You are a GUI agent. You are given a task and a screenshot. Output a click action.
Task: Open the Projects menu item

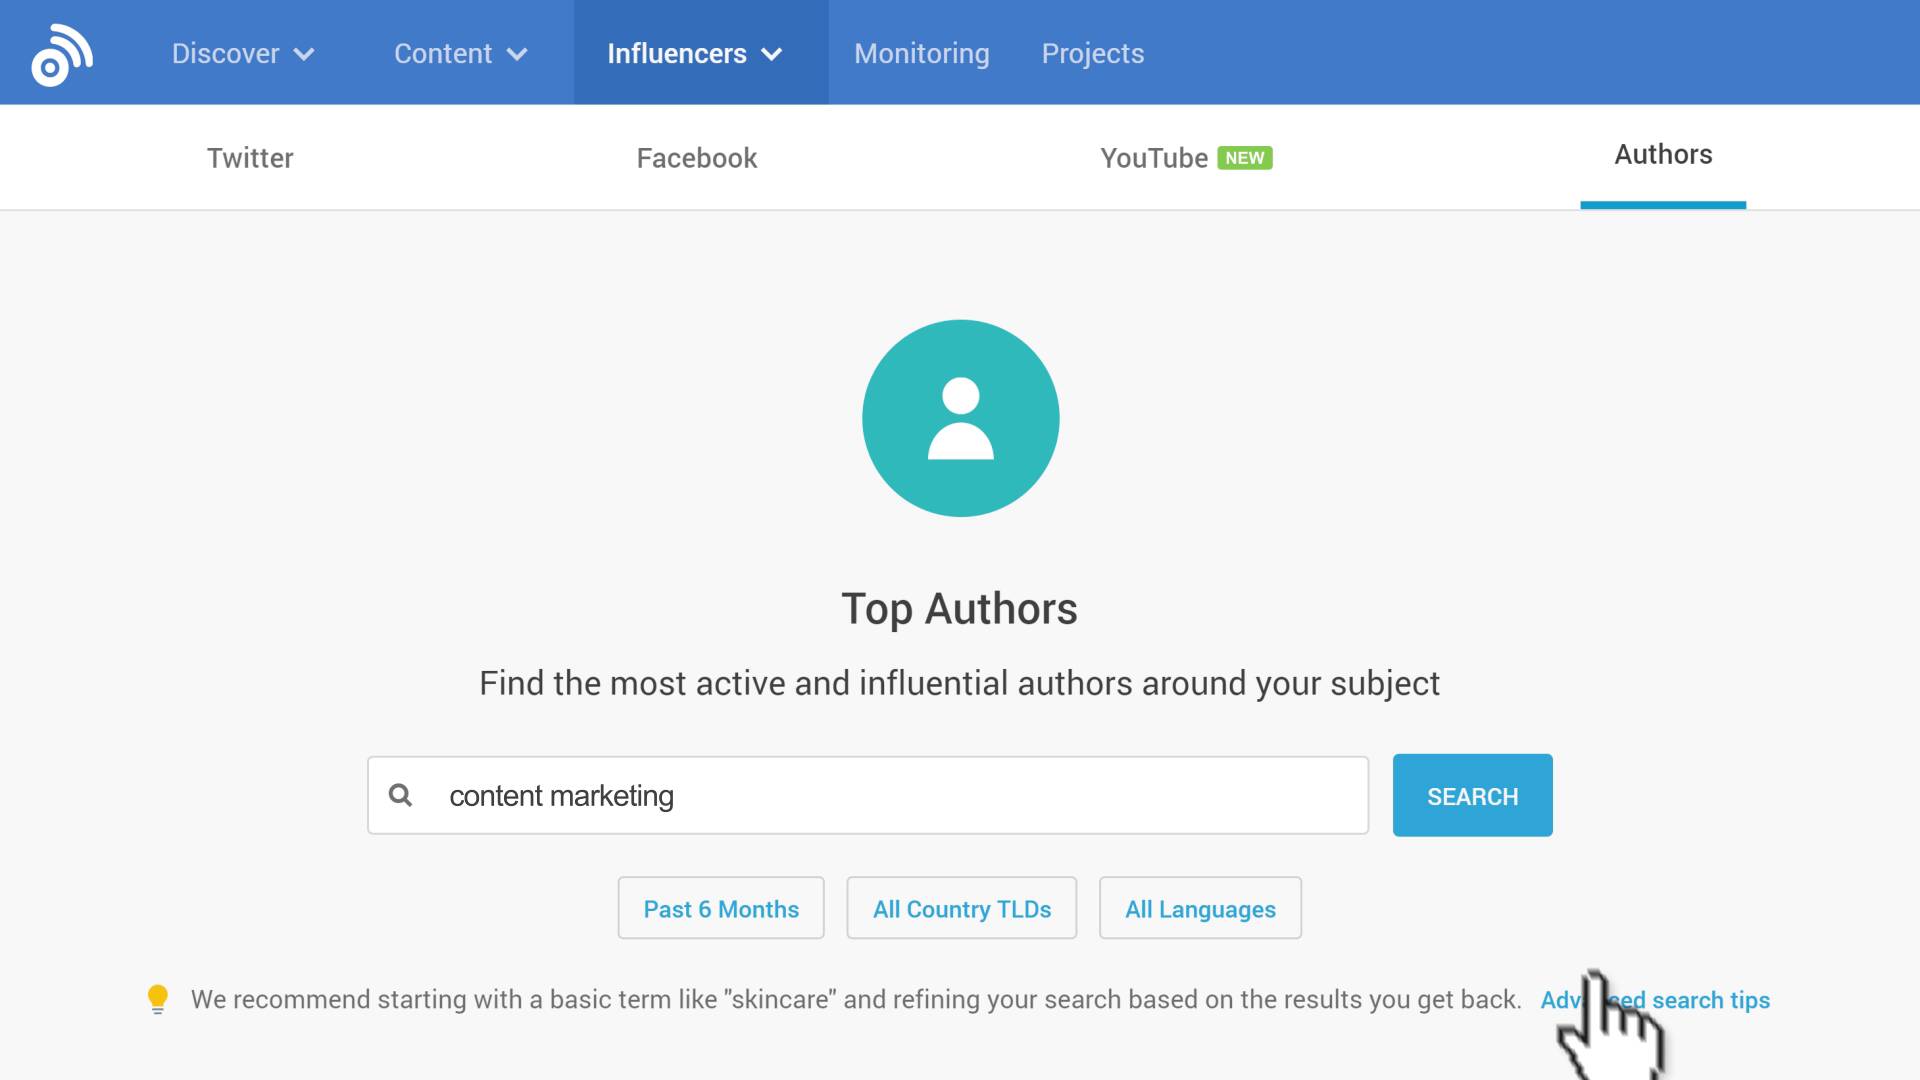tap(1093, 53)
